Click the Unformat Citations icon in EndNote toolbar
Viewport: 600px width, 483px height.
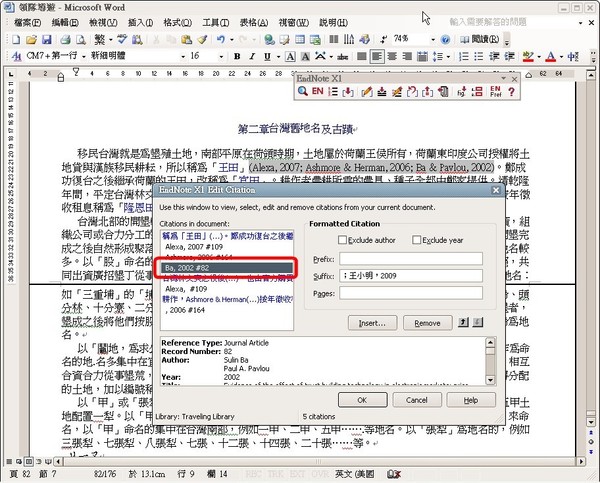point(412,91)
